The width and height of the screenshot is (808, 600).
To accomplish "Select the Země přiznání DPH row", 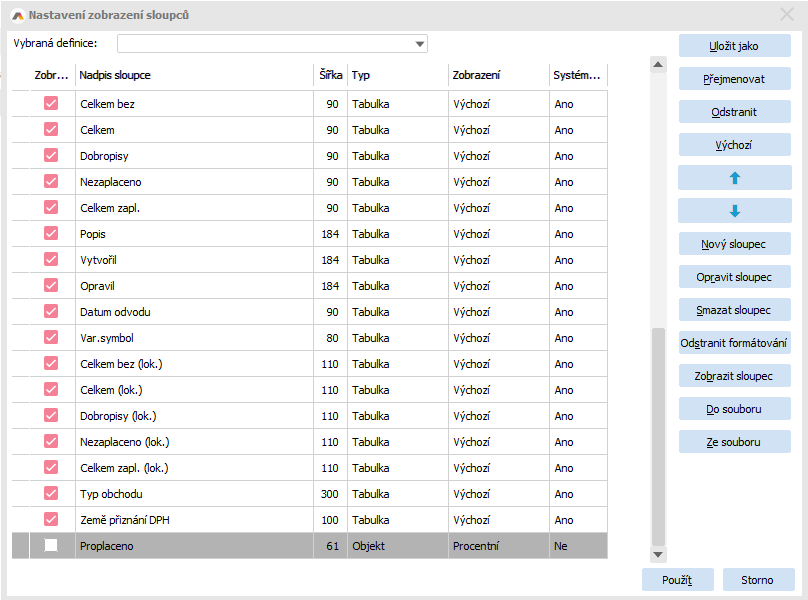I will [x=194, y=520].
